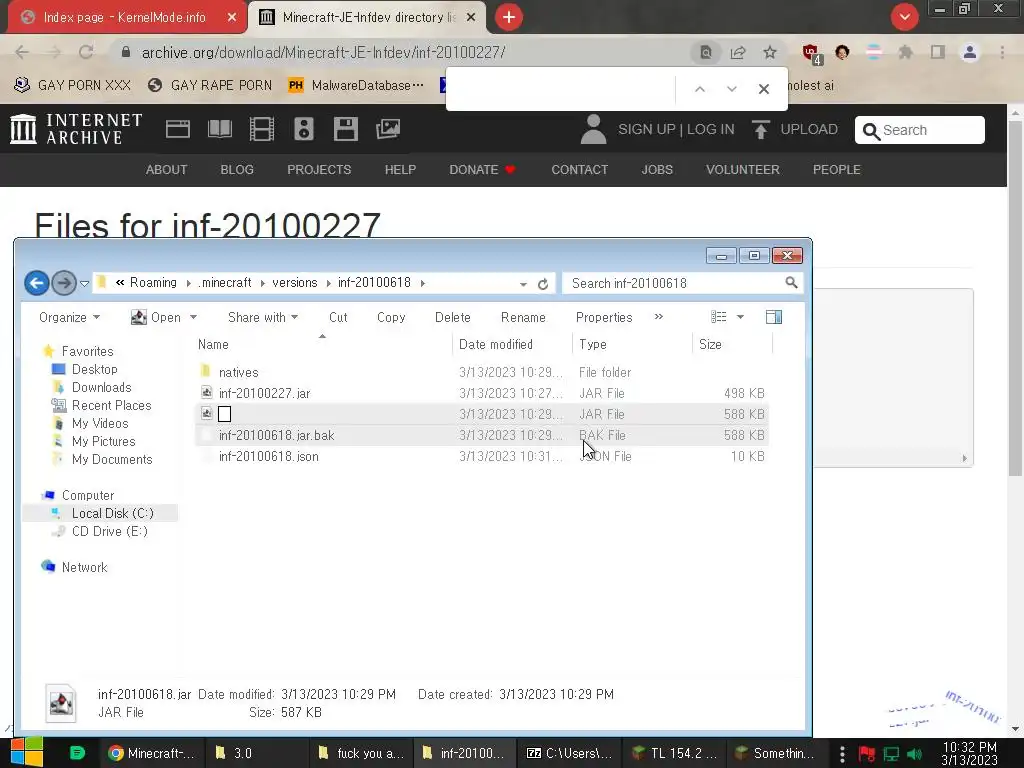This screenshot has width=1024, height=768.
Task: Click the user avatar icon beside Sign Up
Action: point(593,129)
